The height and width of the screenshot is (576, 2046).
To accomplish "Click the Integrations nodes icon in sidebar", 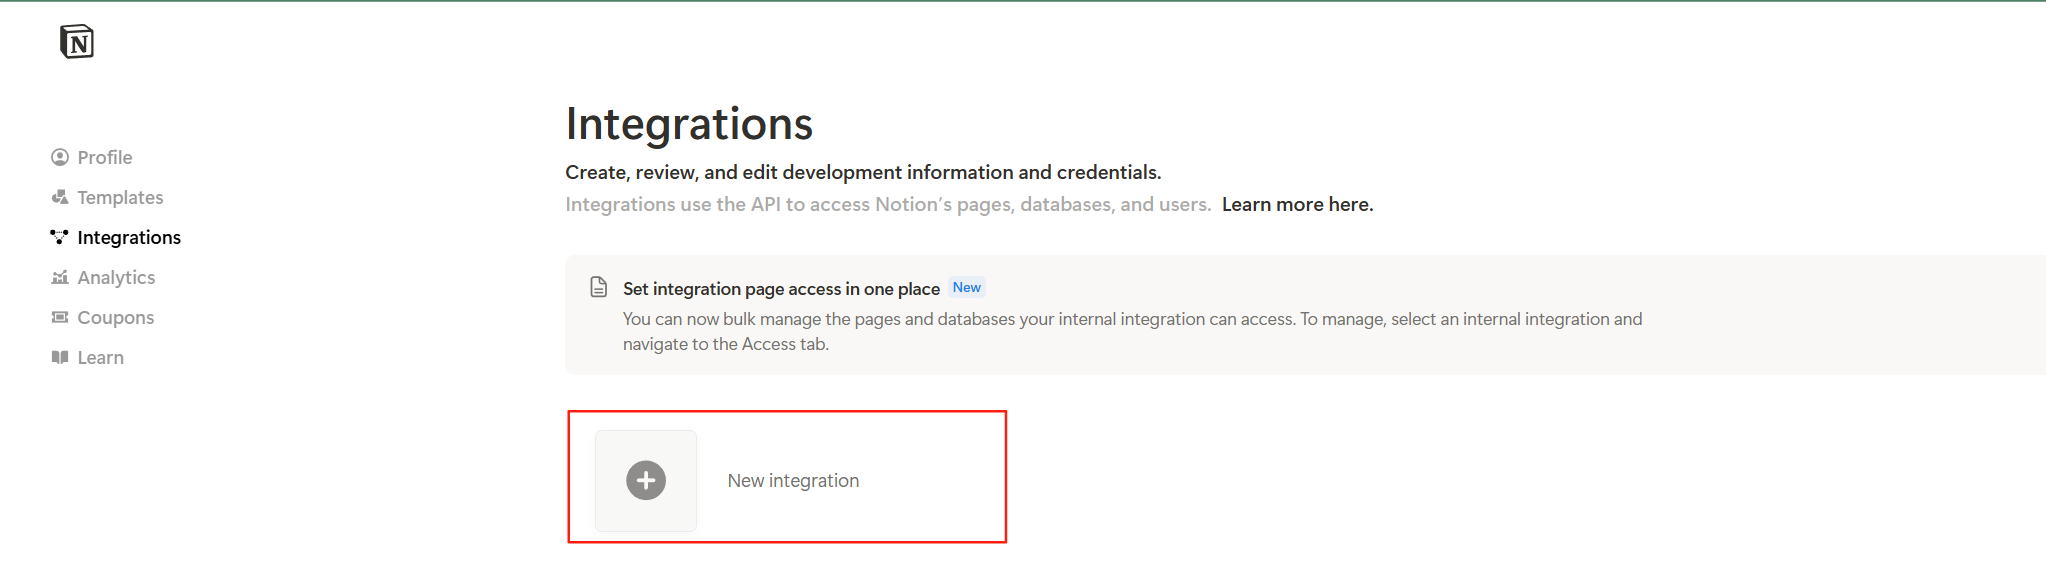I will pos(60,237).
